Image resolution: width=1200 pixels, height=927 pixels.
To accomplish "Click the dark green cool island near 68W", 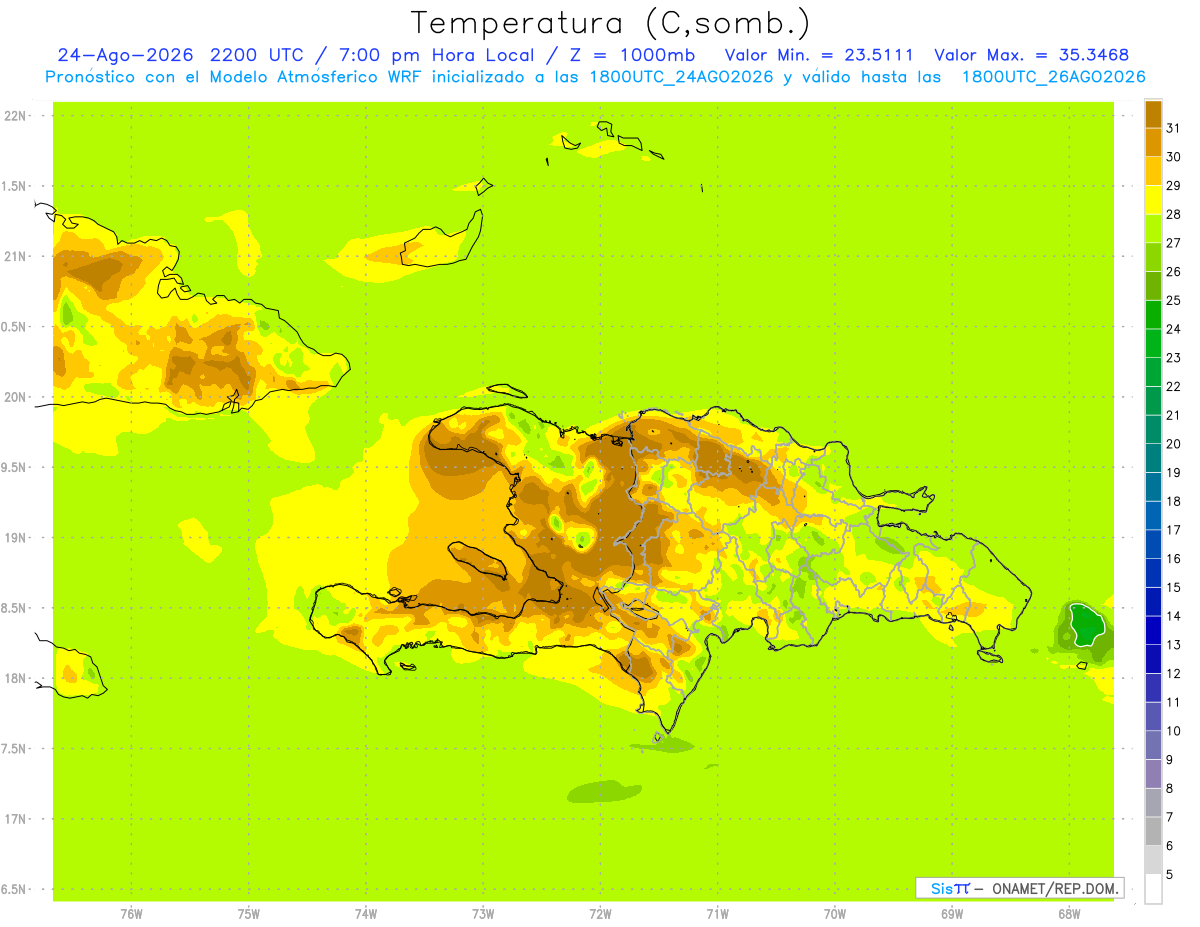I will pyautogui.click(x=1085, y=625).
